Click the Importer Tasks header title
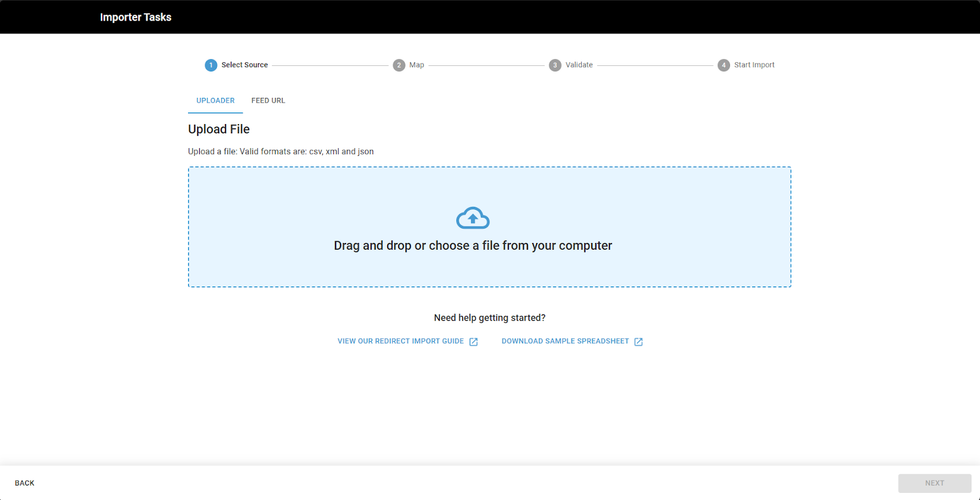The height and width of the screenshot is (500, 980). (x=136, y=17)
